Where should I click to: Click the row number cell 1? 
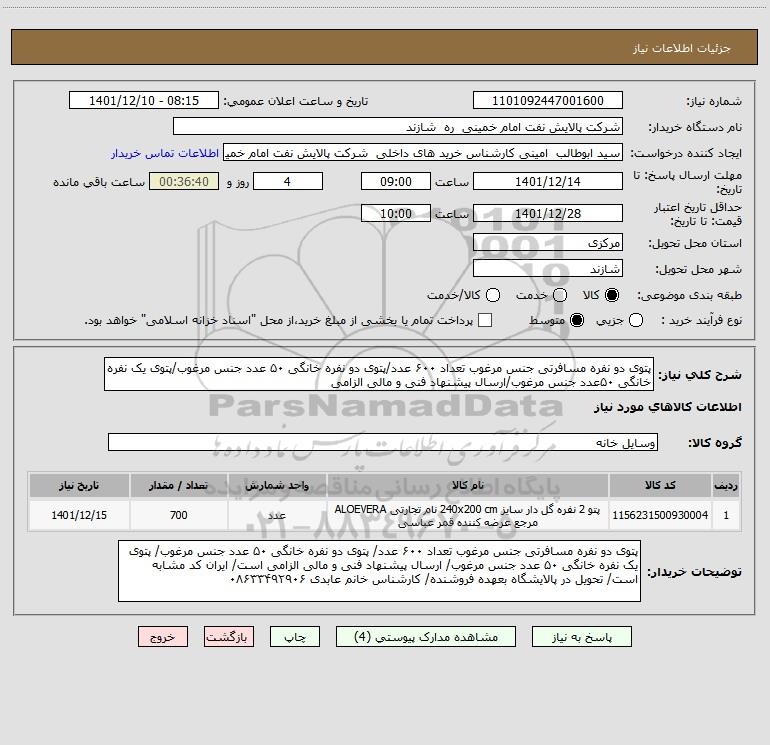(x=726, y=515)
